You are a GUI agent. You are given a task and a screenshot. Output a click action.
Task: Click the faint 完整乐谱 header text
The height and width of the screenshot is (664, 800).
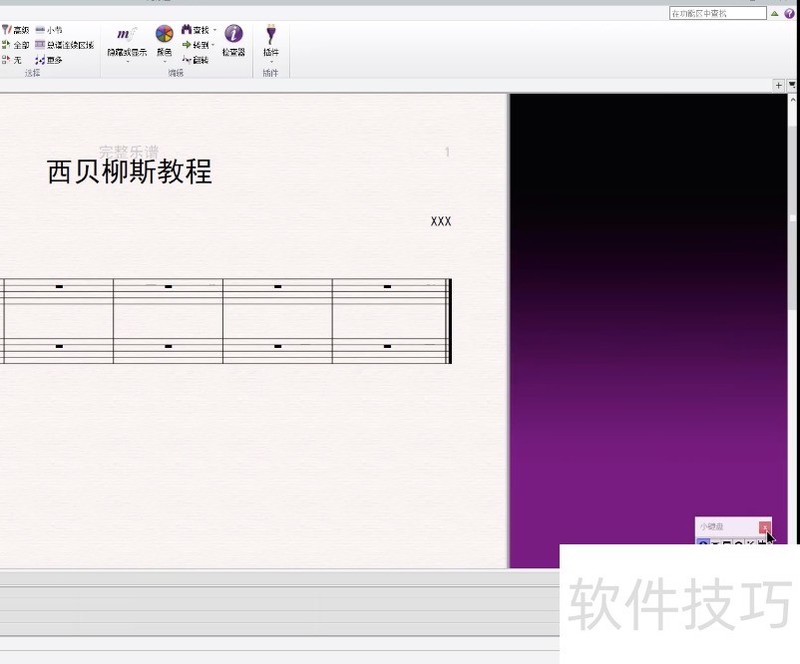click(129, 152)
